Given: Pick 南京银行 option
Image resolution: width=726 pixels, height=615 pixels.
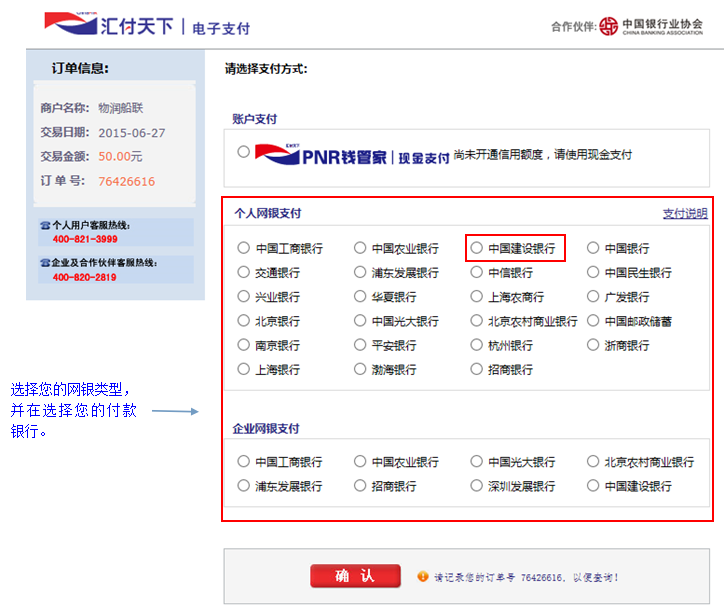Looking at the screenshot, I should pyautogui.click(x=244, y=345).
